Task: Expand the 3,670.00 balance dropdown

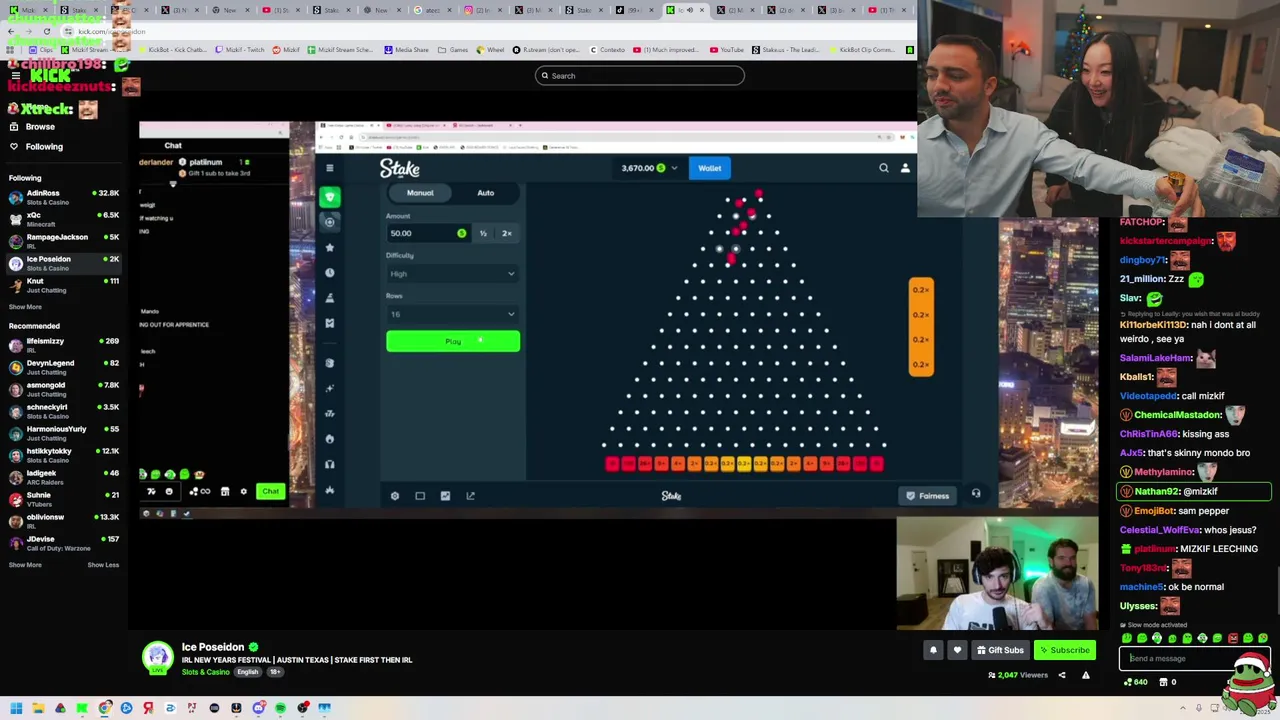Action: (x=649, y=168)
